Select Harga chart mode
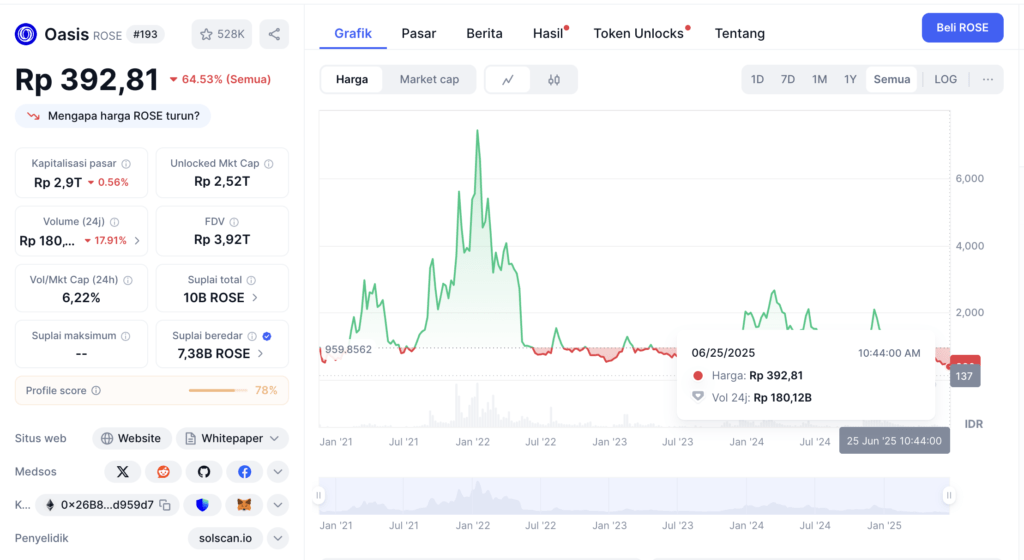This screenshot has width=1024, height=560. click(352, 80)
